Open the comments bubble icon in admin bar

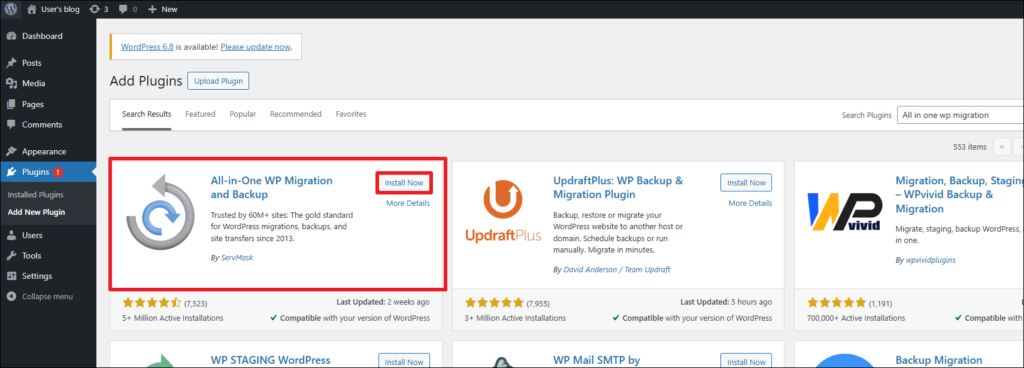pos(124,9)
